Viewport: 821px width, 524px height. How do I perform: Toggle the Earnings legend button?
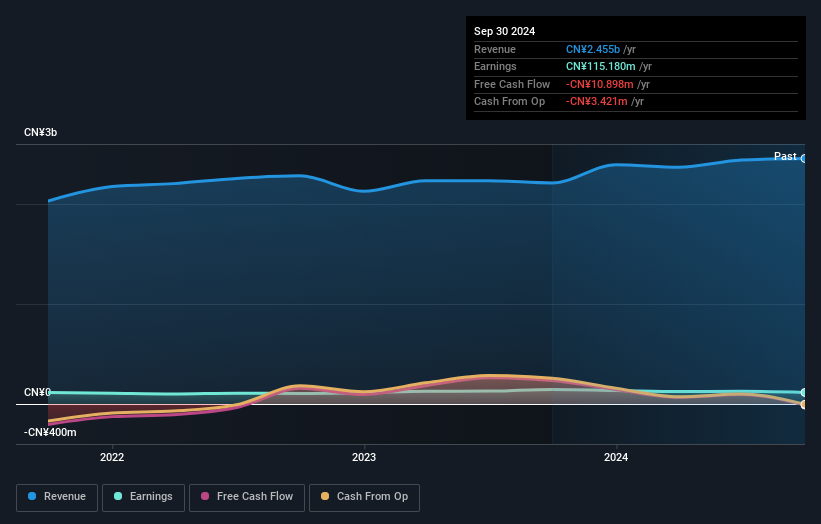143,497
